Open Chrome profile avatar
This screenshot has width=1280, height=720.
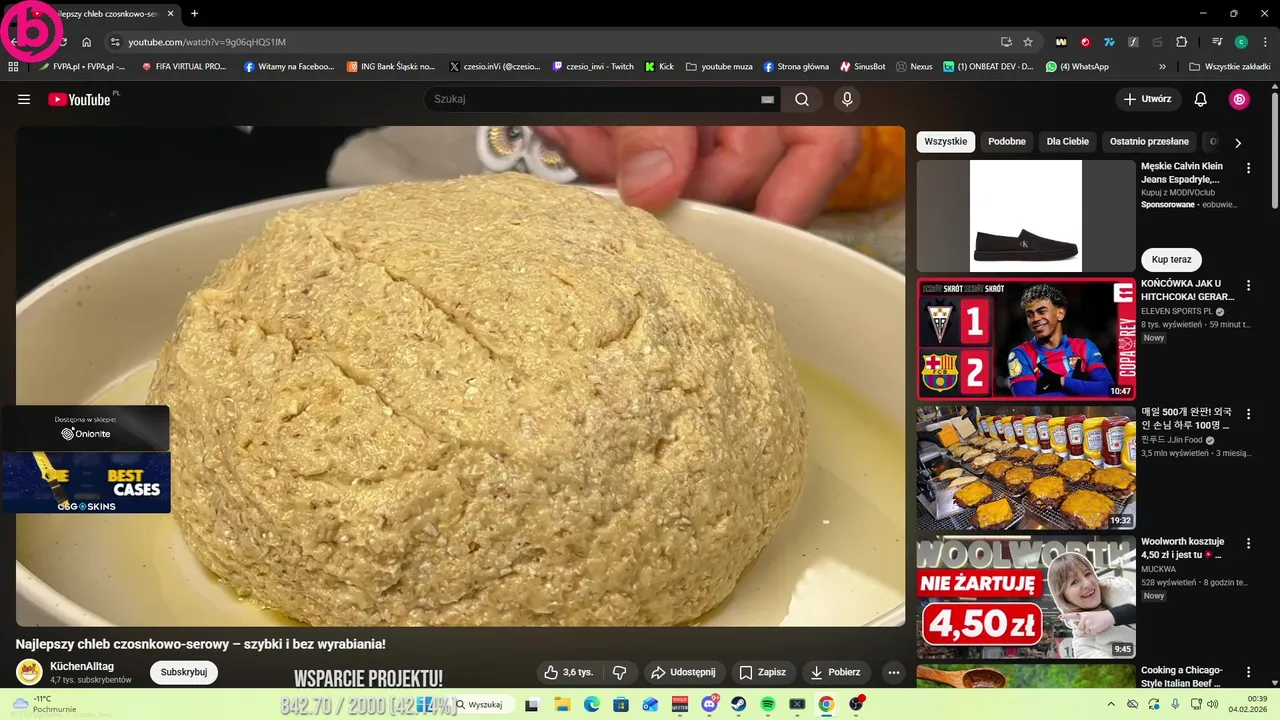[1241, 42]
